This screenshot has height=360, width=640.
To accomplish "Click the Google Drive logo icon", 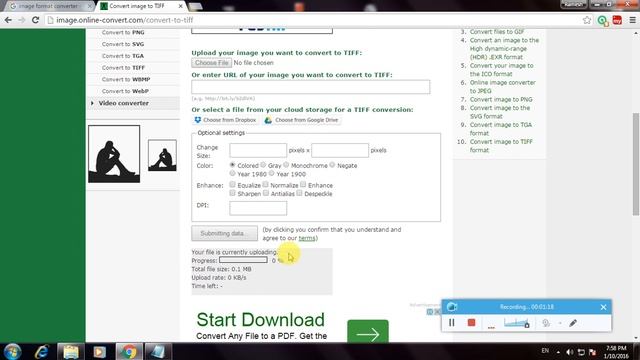I will tap(268, 120).
